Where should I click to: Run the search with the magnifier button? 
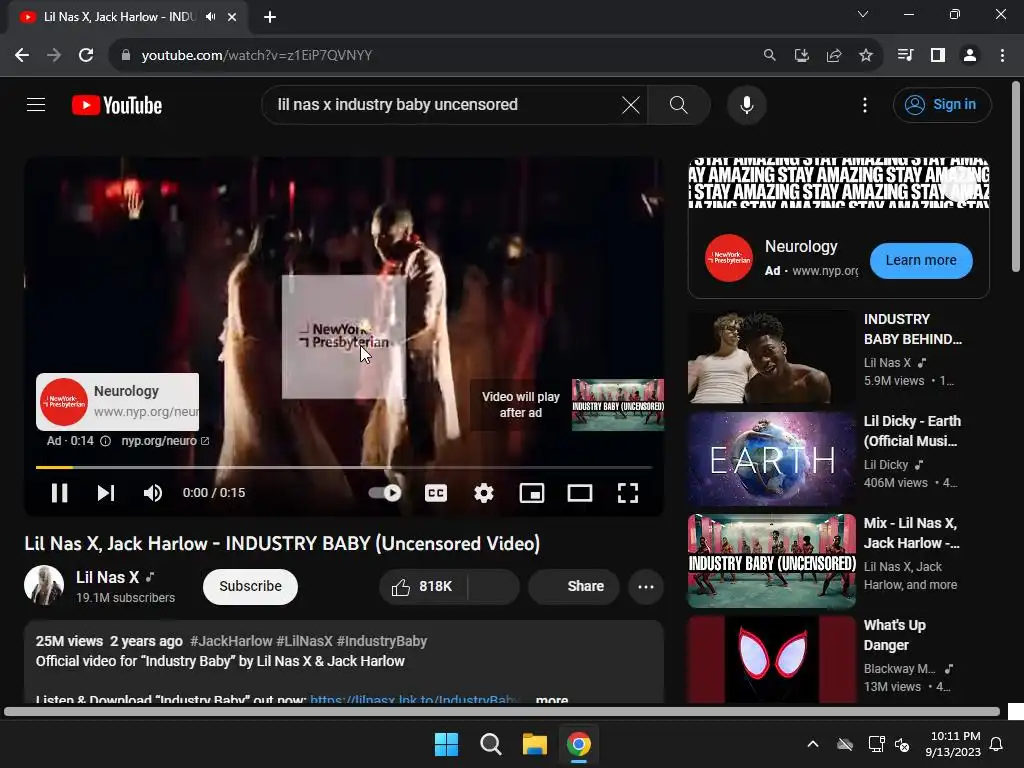click(679, 104)
